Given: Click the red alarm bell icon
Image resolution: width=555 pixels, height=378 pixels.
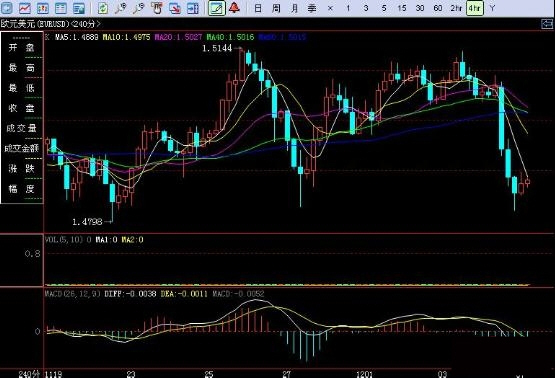Looking at the screenshot, I should pos(234,7).
